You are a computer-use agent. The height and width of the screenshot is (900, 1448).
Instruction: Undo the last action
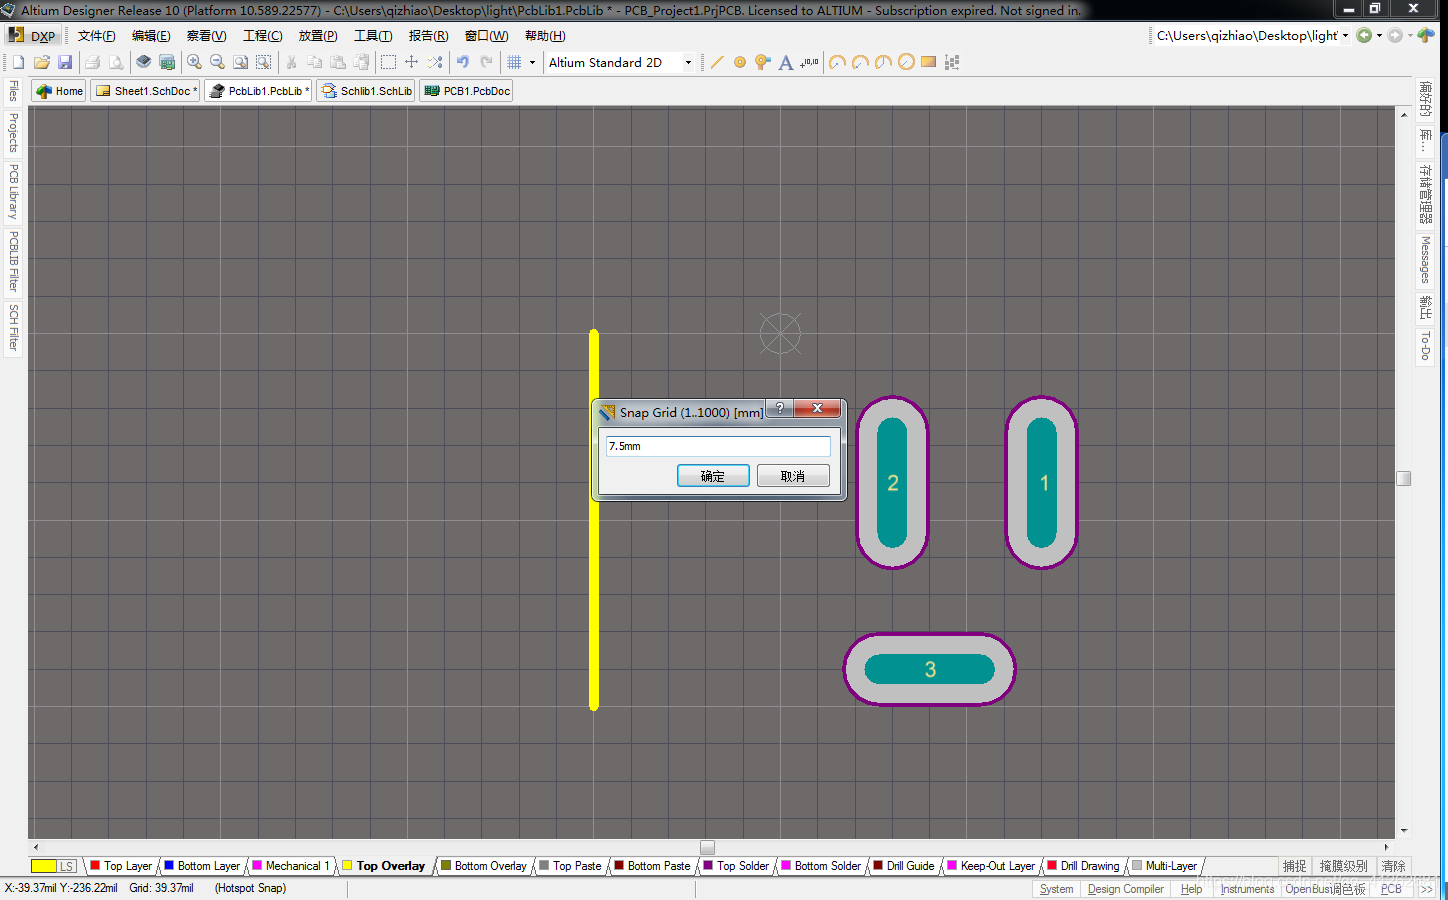coord(463,62)
